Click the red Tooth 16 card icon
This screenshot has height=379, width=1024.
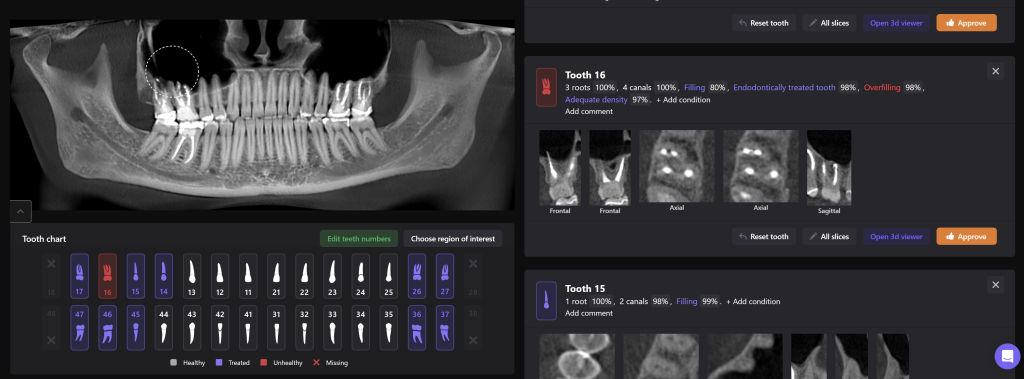(x=546, y=88)
